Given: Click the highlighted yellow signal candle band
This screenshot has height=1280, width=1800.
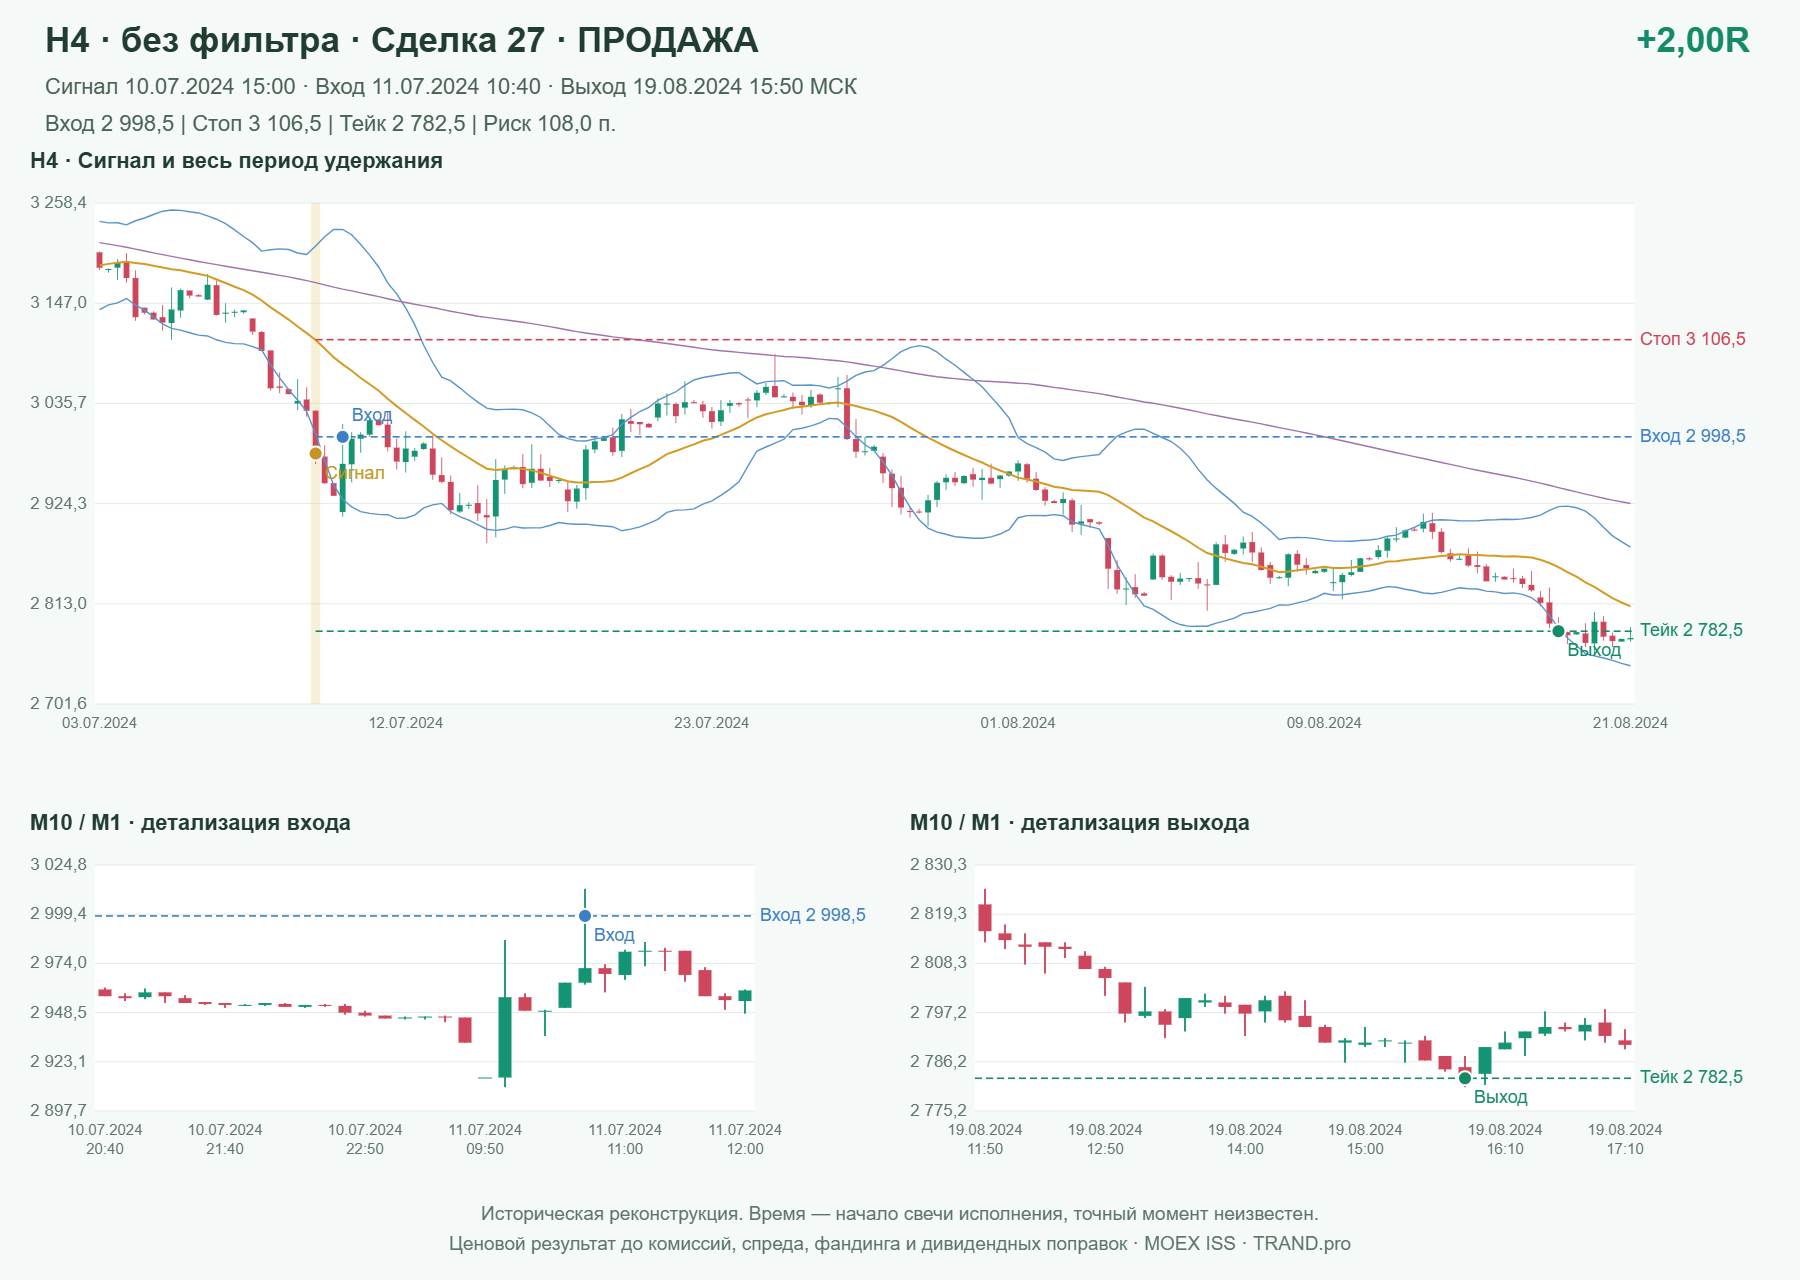Looking at the screenshot, I should click(315, 453).
